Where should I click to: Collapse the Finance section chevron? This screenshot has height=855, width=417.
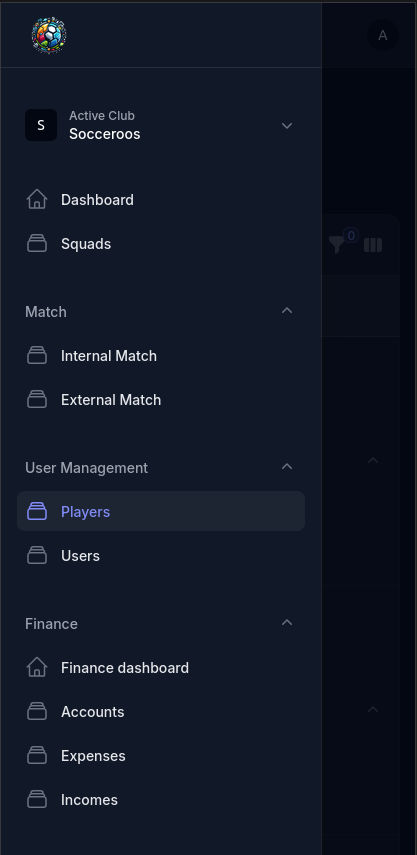coord(287,623)
